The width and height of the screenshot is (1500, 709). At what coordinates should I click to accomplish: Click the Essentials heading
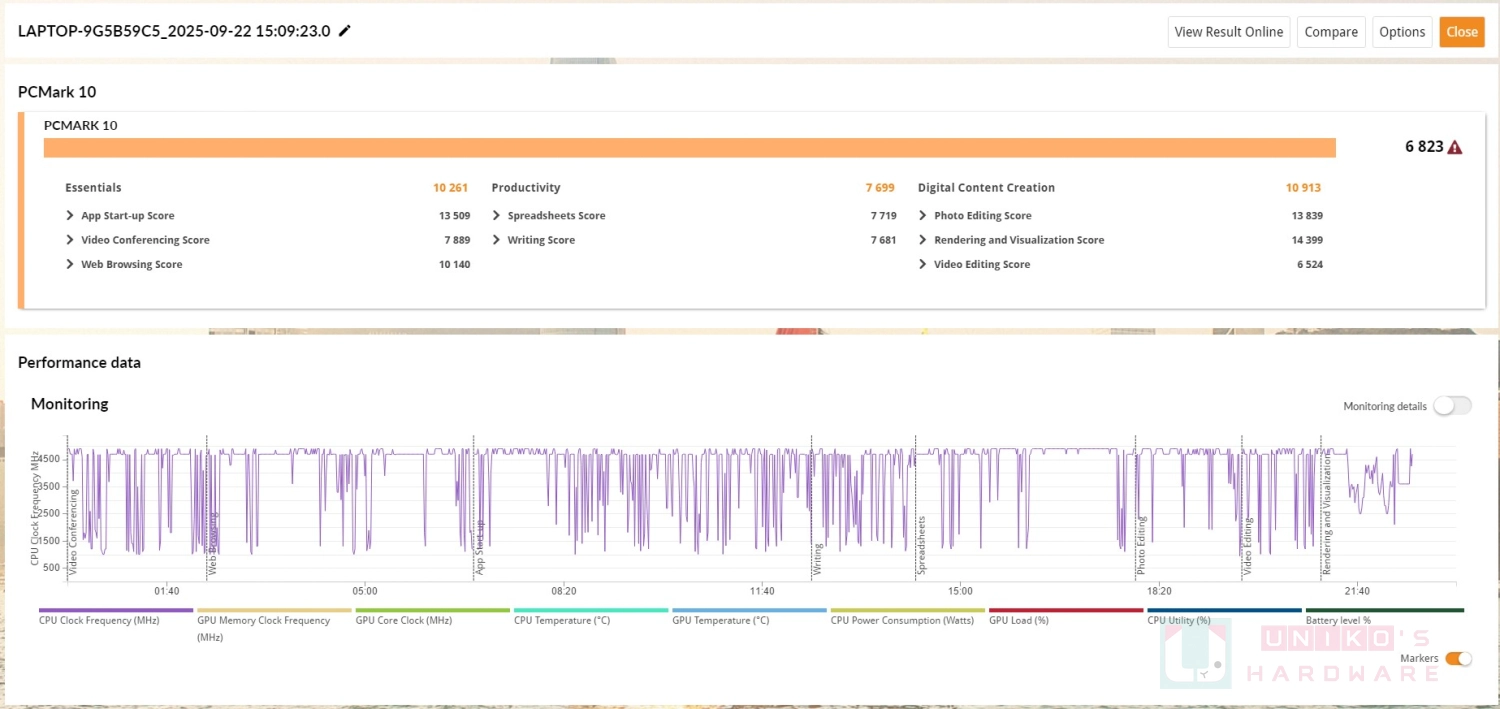point(93,188)
